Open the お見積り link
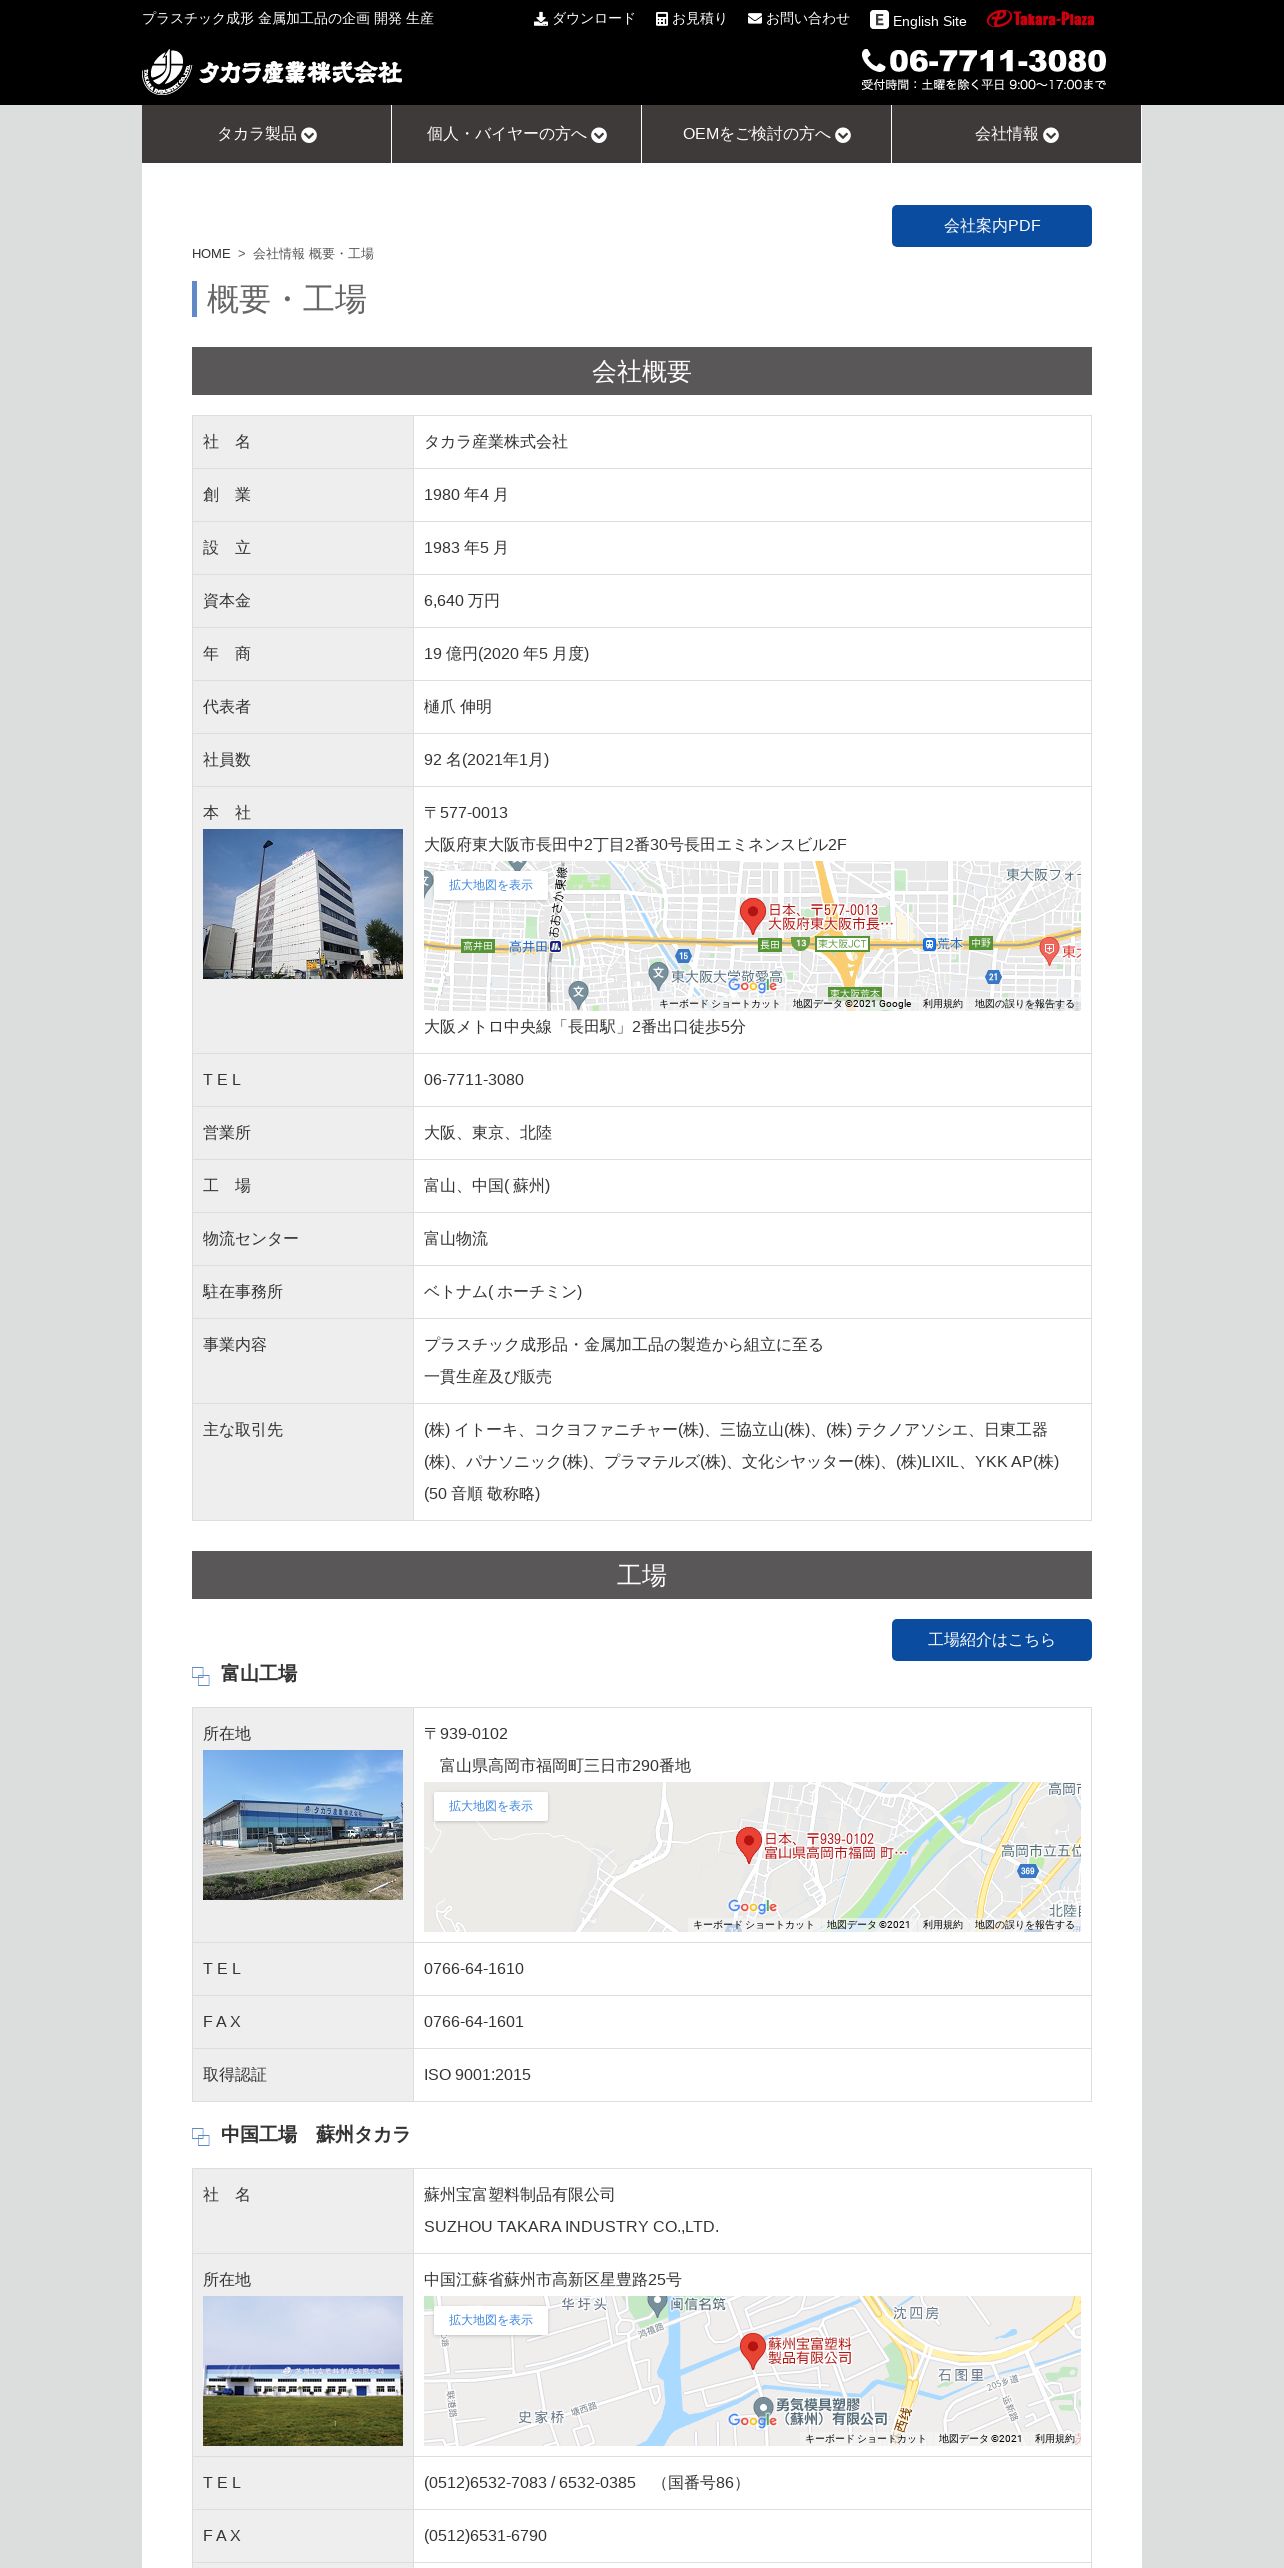1284x2568 pixels. [x=691, y=19]
